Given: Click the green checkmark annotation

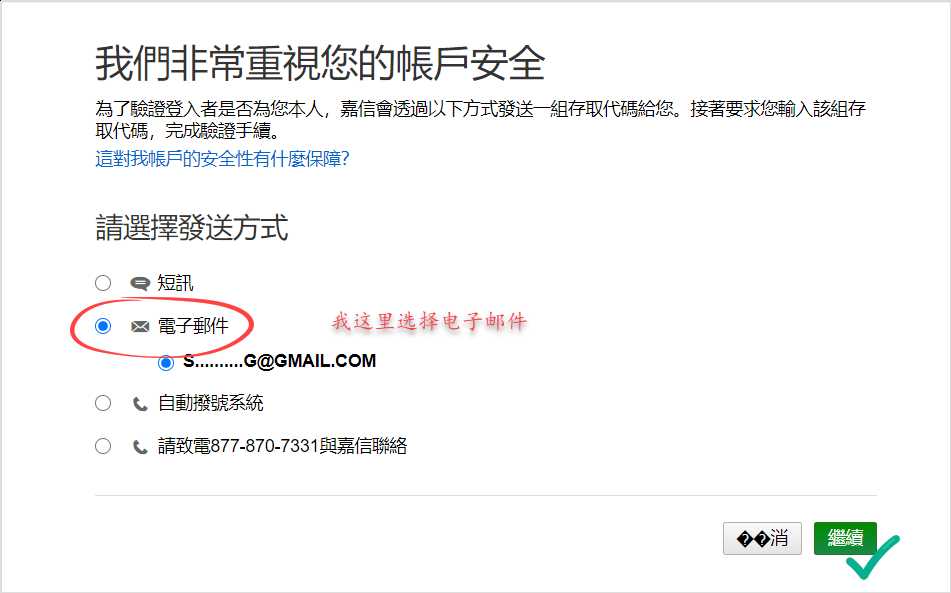Looking at the screenshot, I should [x=873, y=557].
